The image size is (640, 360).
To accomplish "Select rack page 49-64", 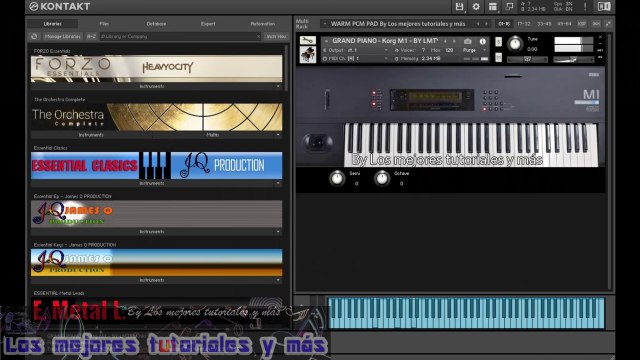I will point(564,24).
